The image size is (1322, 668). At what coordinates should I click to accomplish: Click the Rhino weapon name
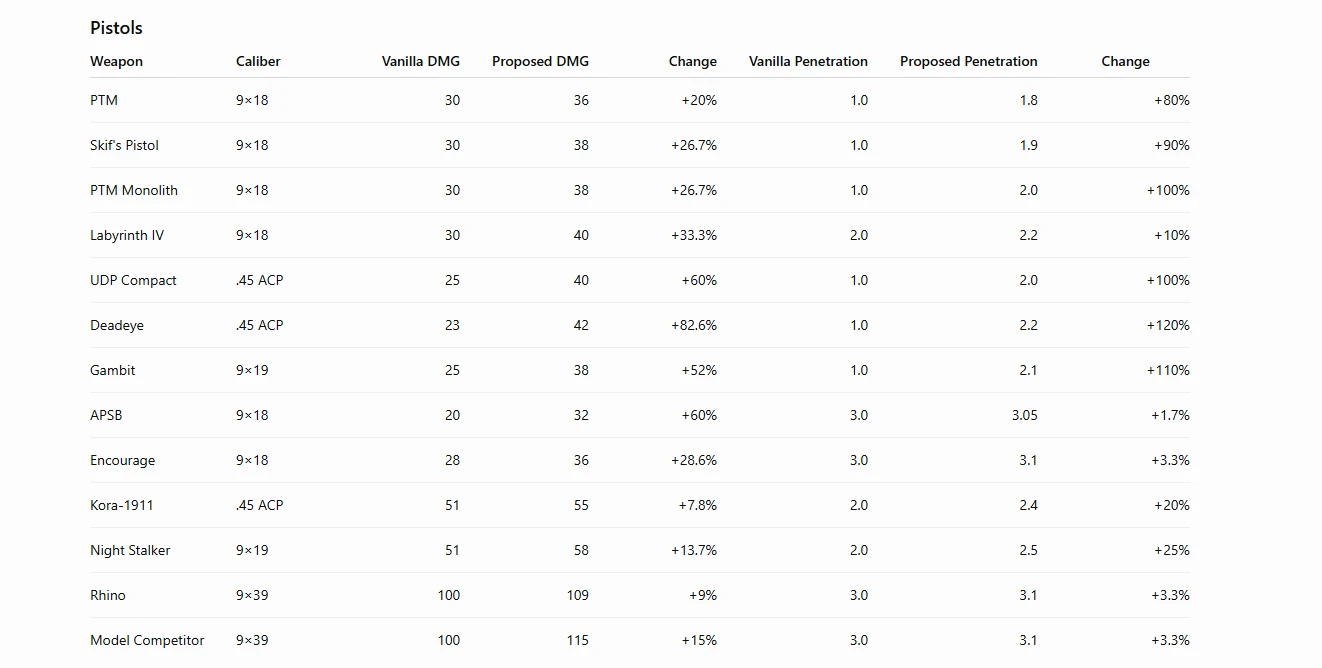108,595
